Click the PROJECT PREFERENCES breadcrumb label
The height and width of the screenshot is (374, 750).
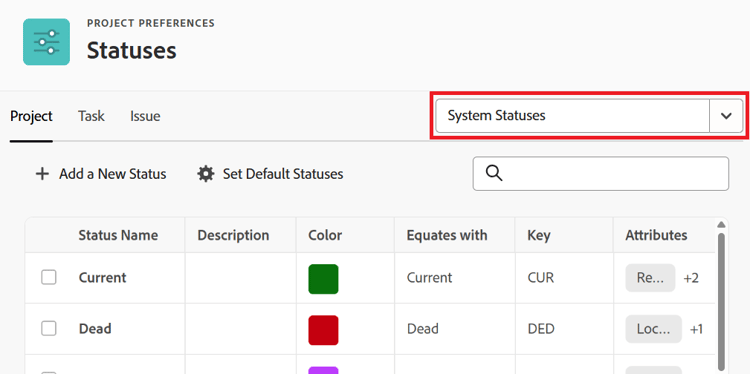click(x=151, y=23)
